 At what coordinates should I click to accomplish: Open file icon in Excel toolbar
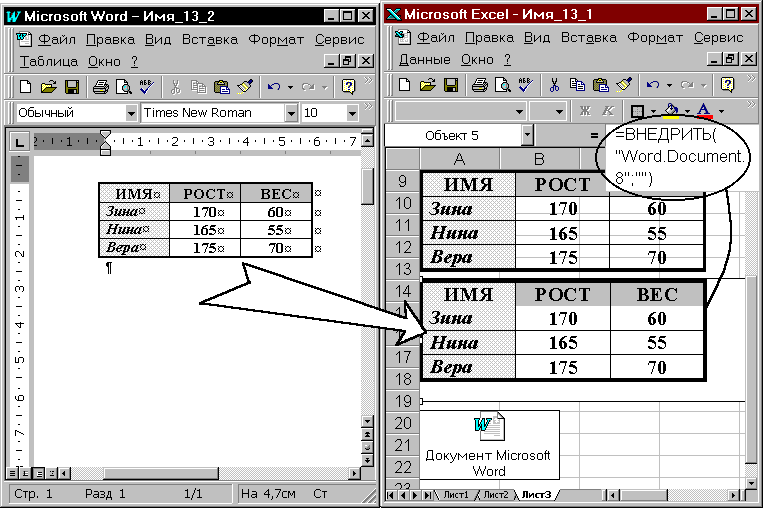pyautogui.click(x=428, y=85)
